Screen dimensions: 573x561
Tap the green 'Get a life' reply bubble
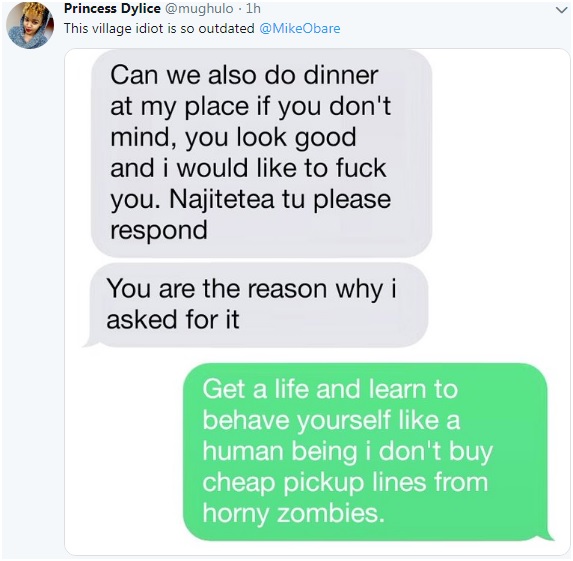coord(367,452)
